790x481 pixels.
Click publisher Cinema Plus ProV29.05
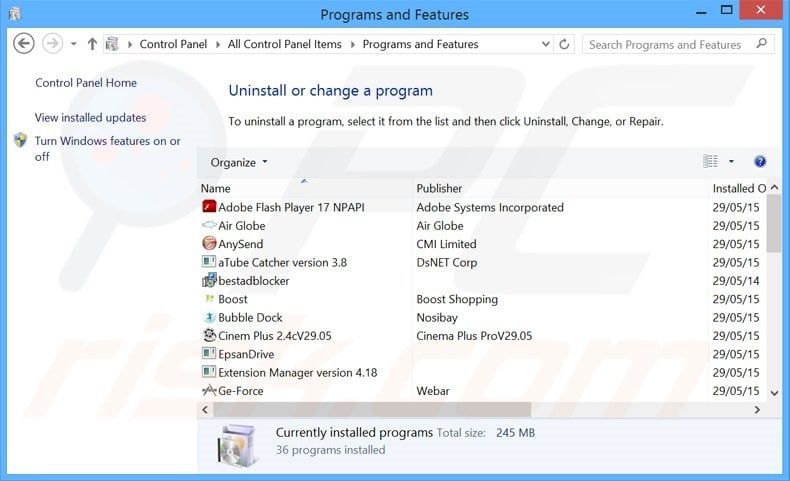474,335
